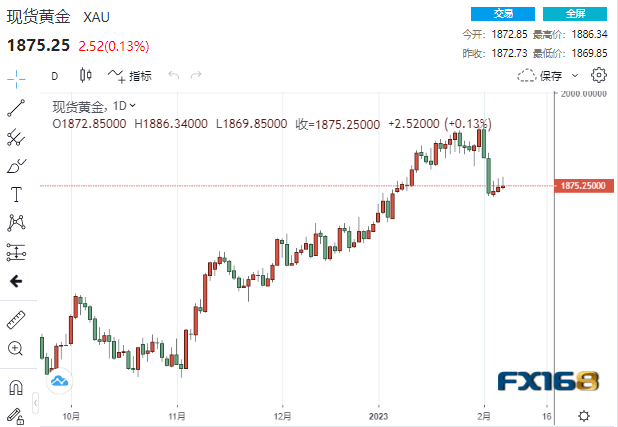Click the zoom in tool

(16, 348)
